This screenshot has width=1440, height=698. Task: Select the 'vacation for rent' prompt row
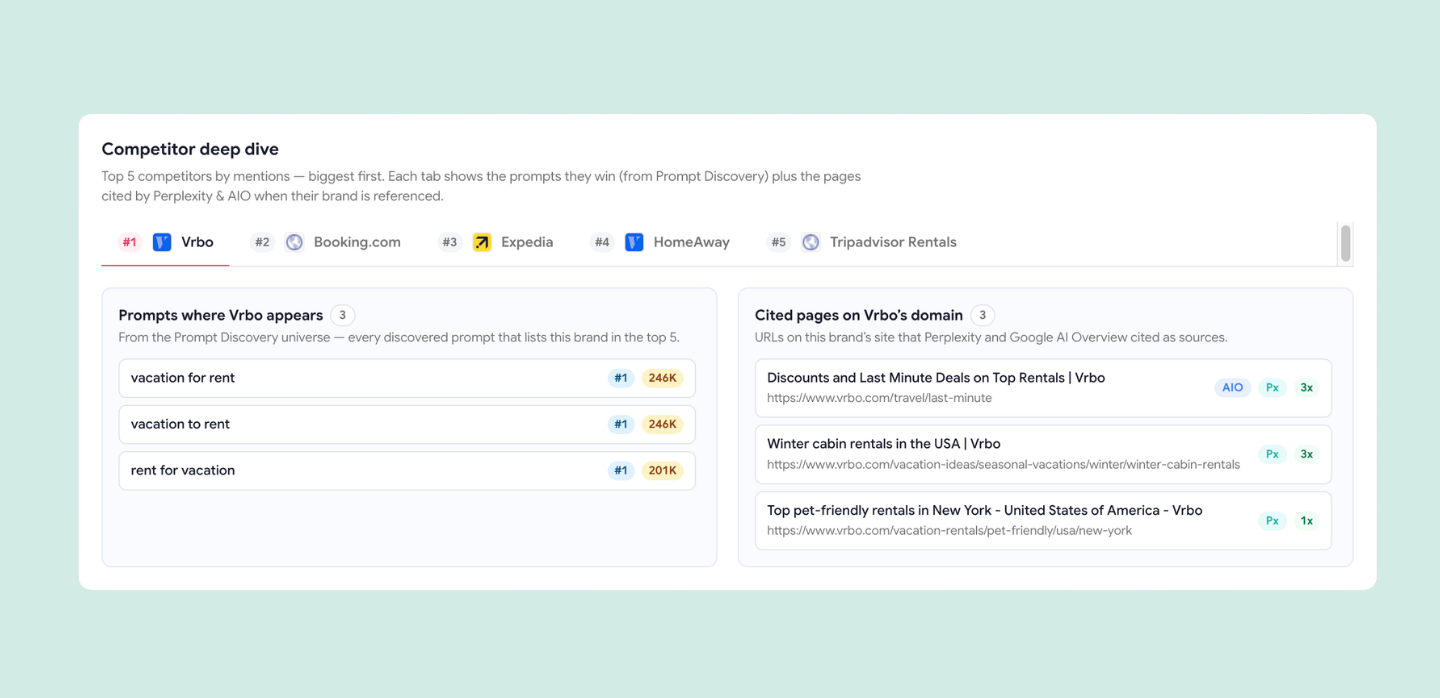tap(407, 378)
